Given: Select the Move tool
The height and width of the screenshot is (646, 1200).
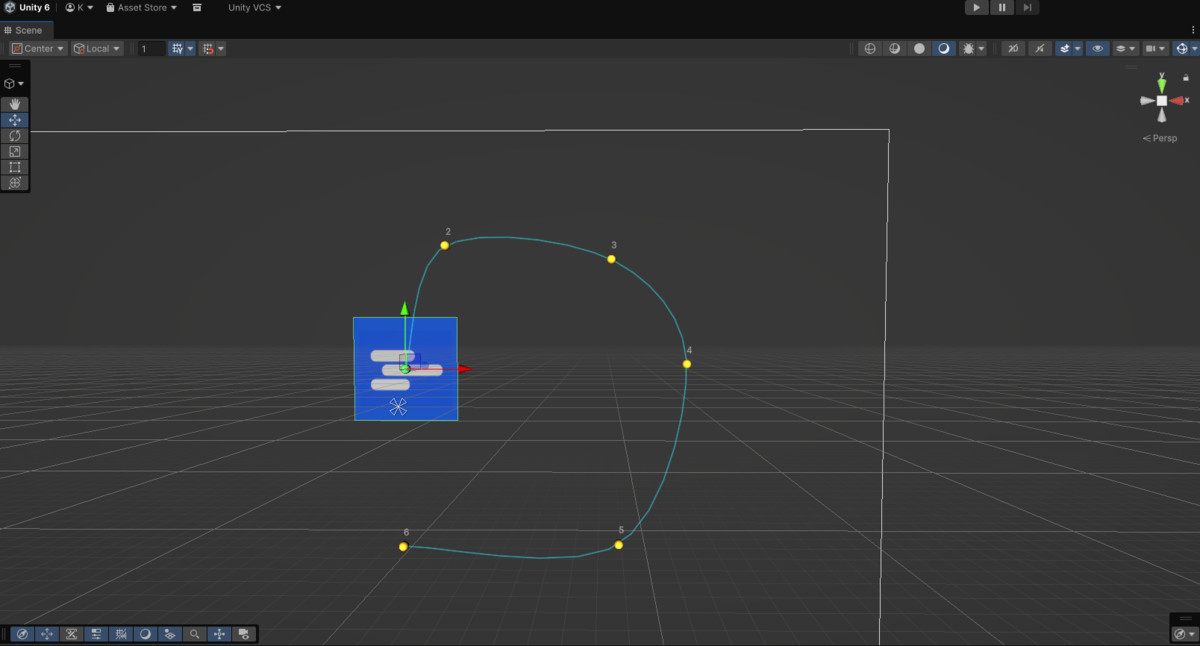Looking at the screenshot, I should pyautogui.click(x=15, y=120).
